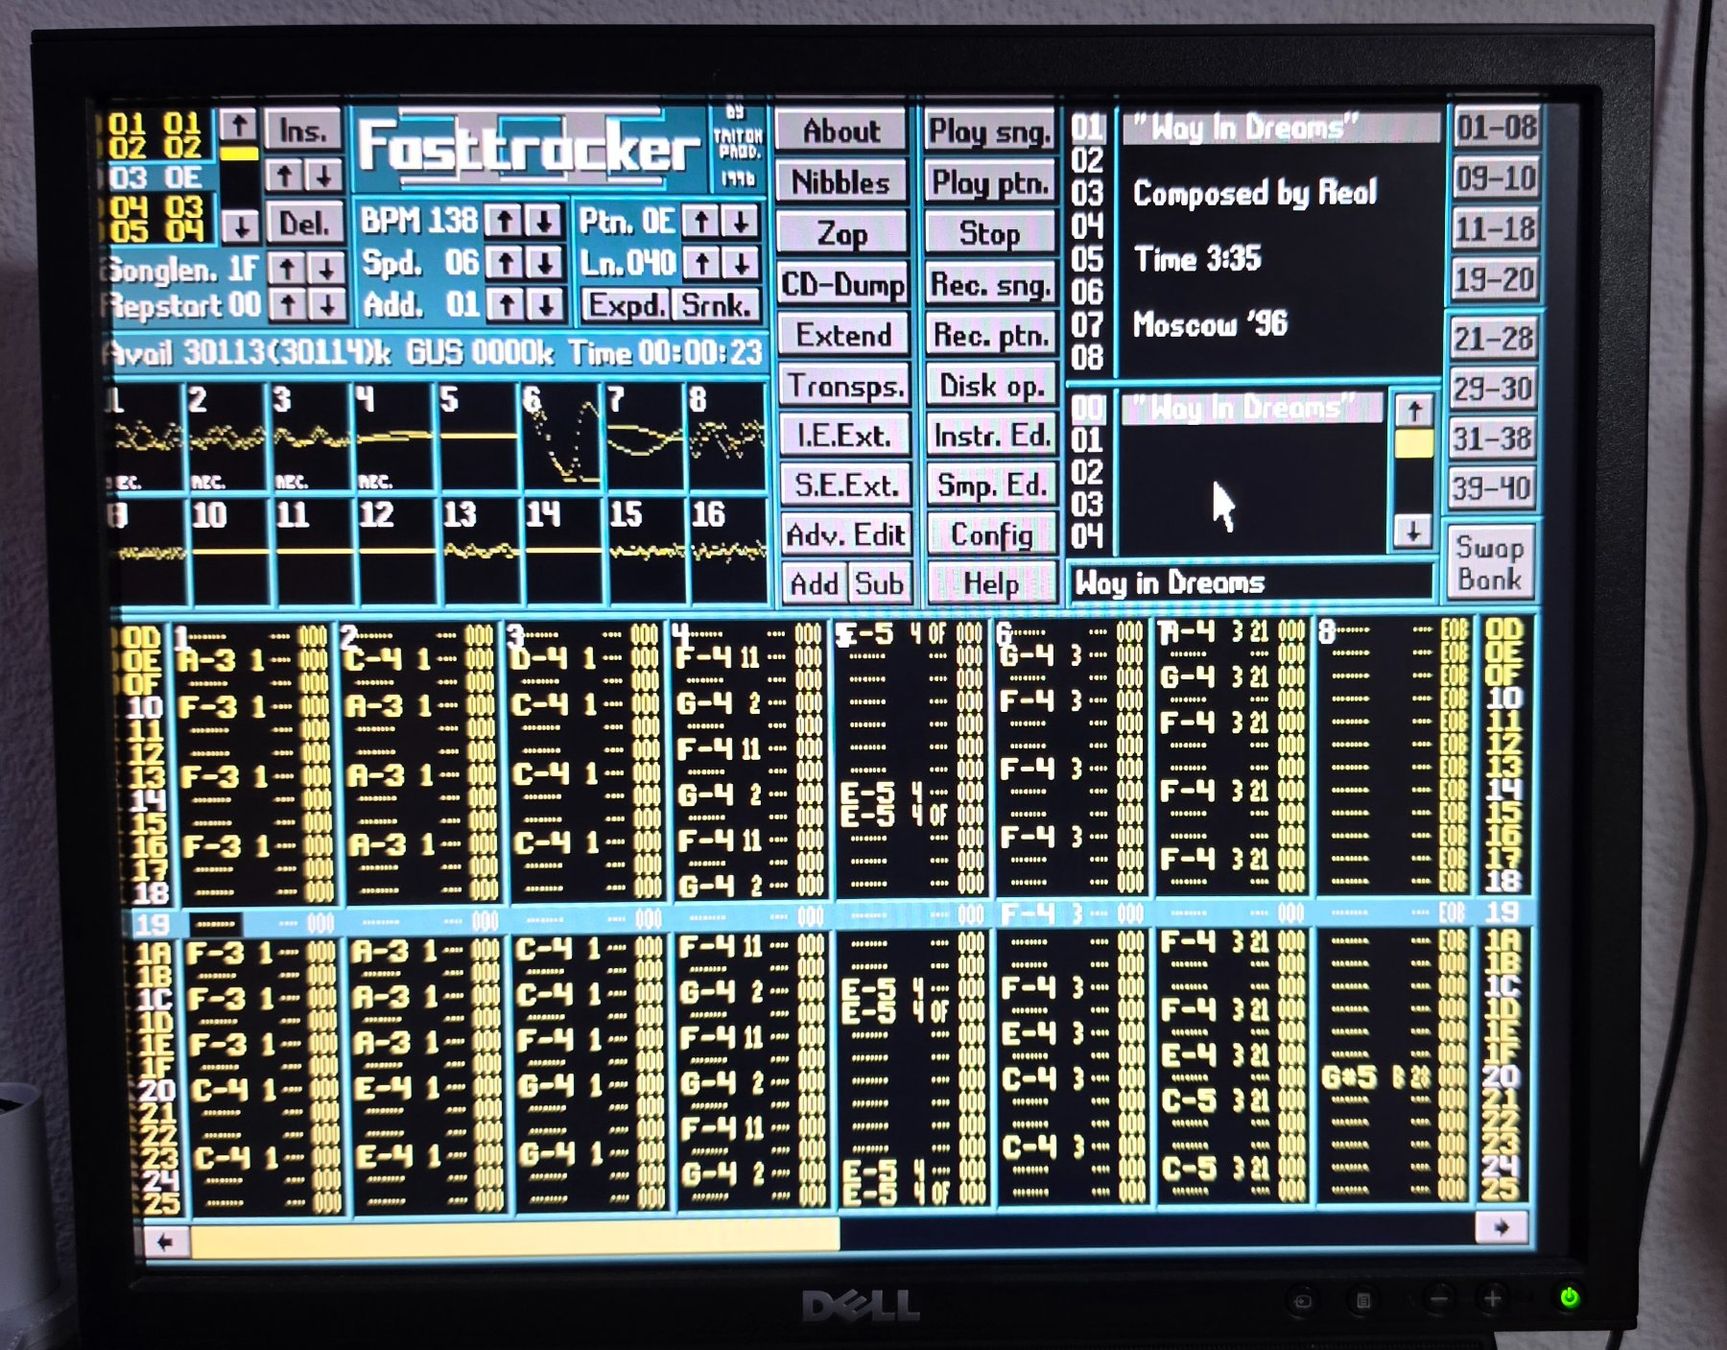Viewport: 1727px width, 1350px height.
Task: Select instrument bank 29-30
Action: 1492,388
